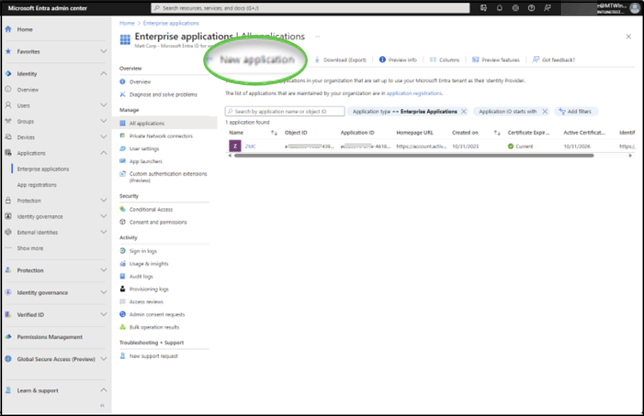Click the Home breadcrumb link
Image resolution: width=644 pixels, height=416 pixels.
(x=127, y=23)
